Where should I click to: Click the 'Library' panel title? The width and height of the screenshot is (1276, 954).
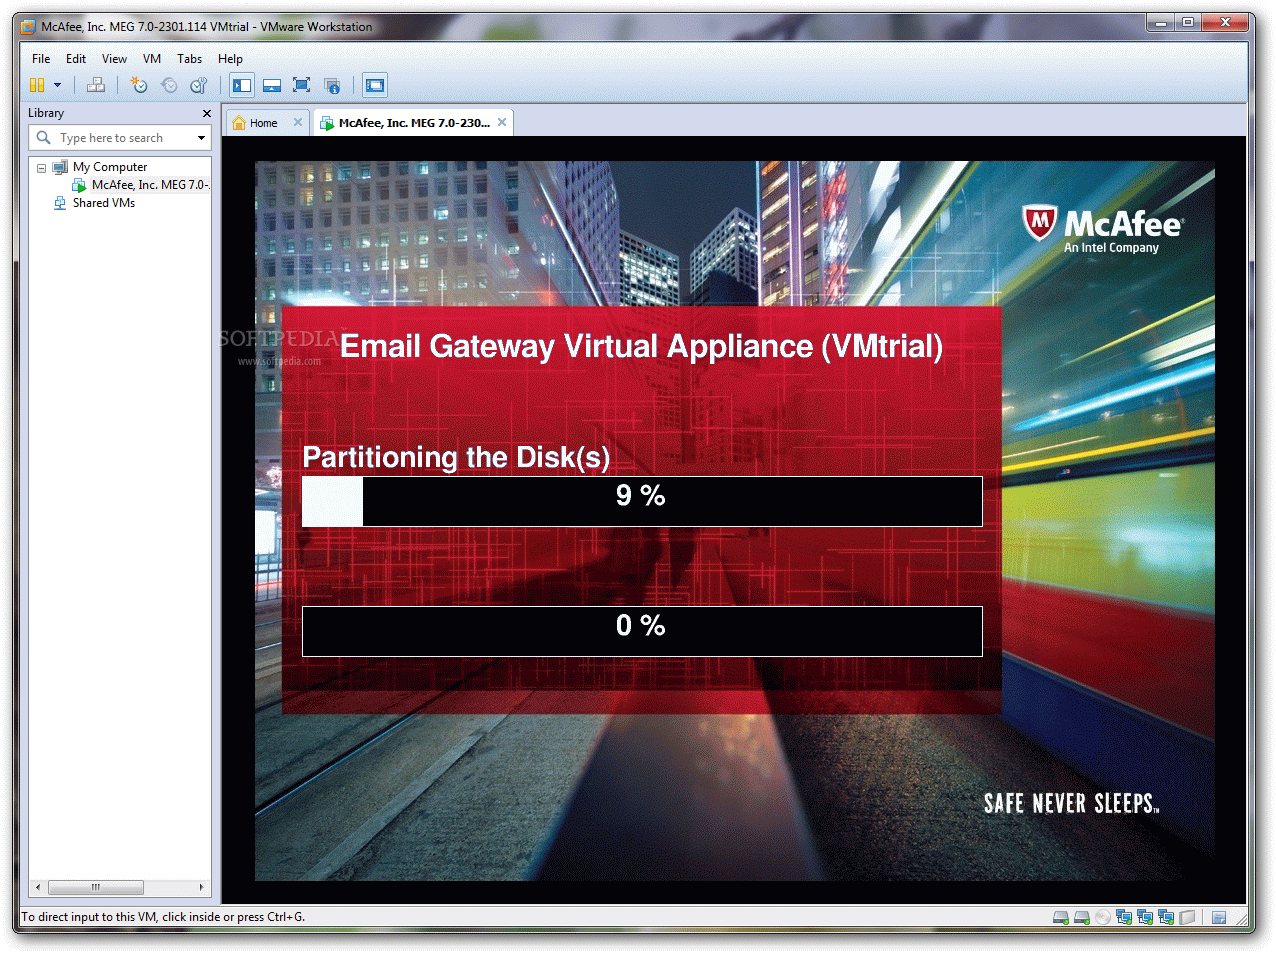46,113
